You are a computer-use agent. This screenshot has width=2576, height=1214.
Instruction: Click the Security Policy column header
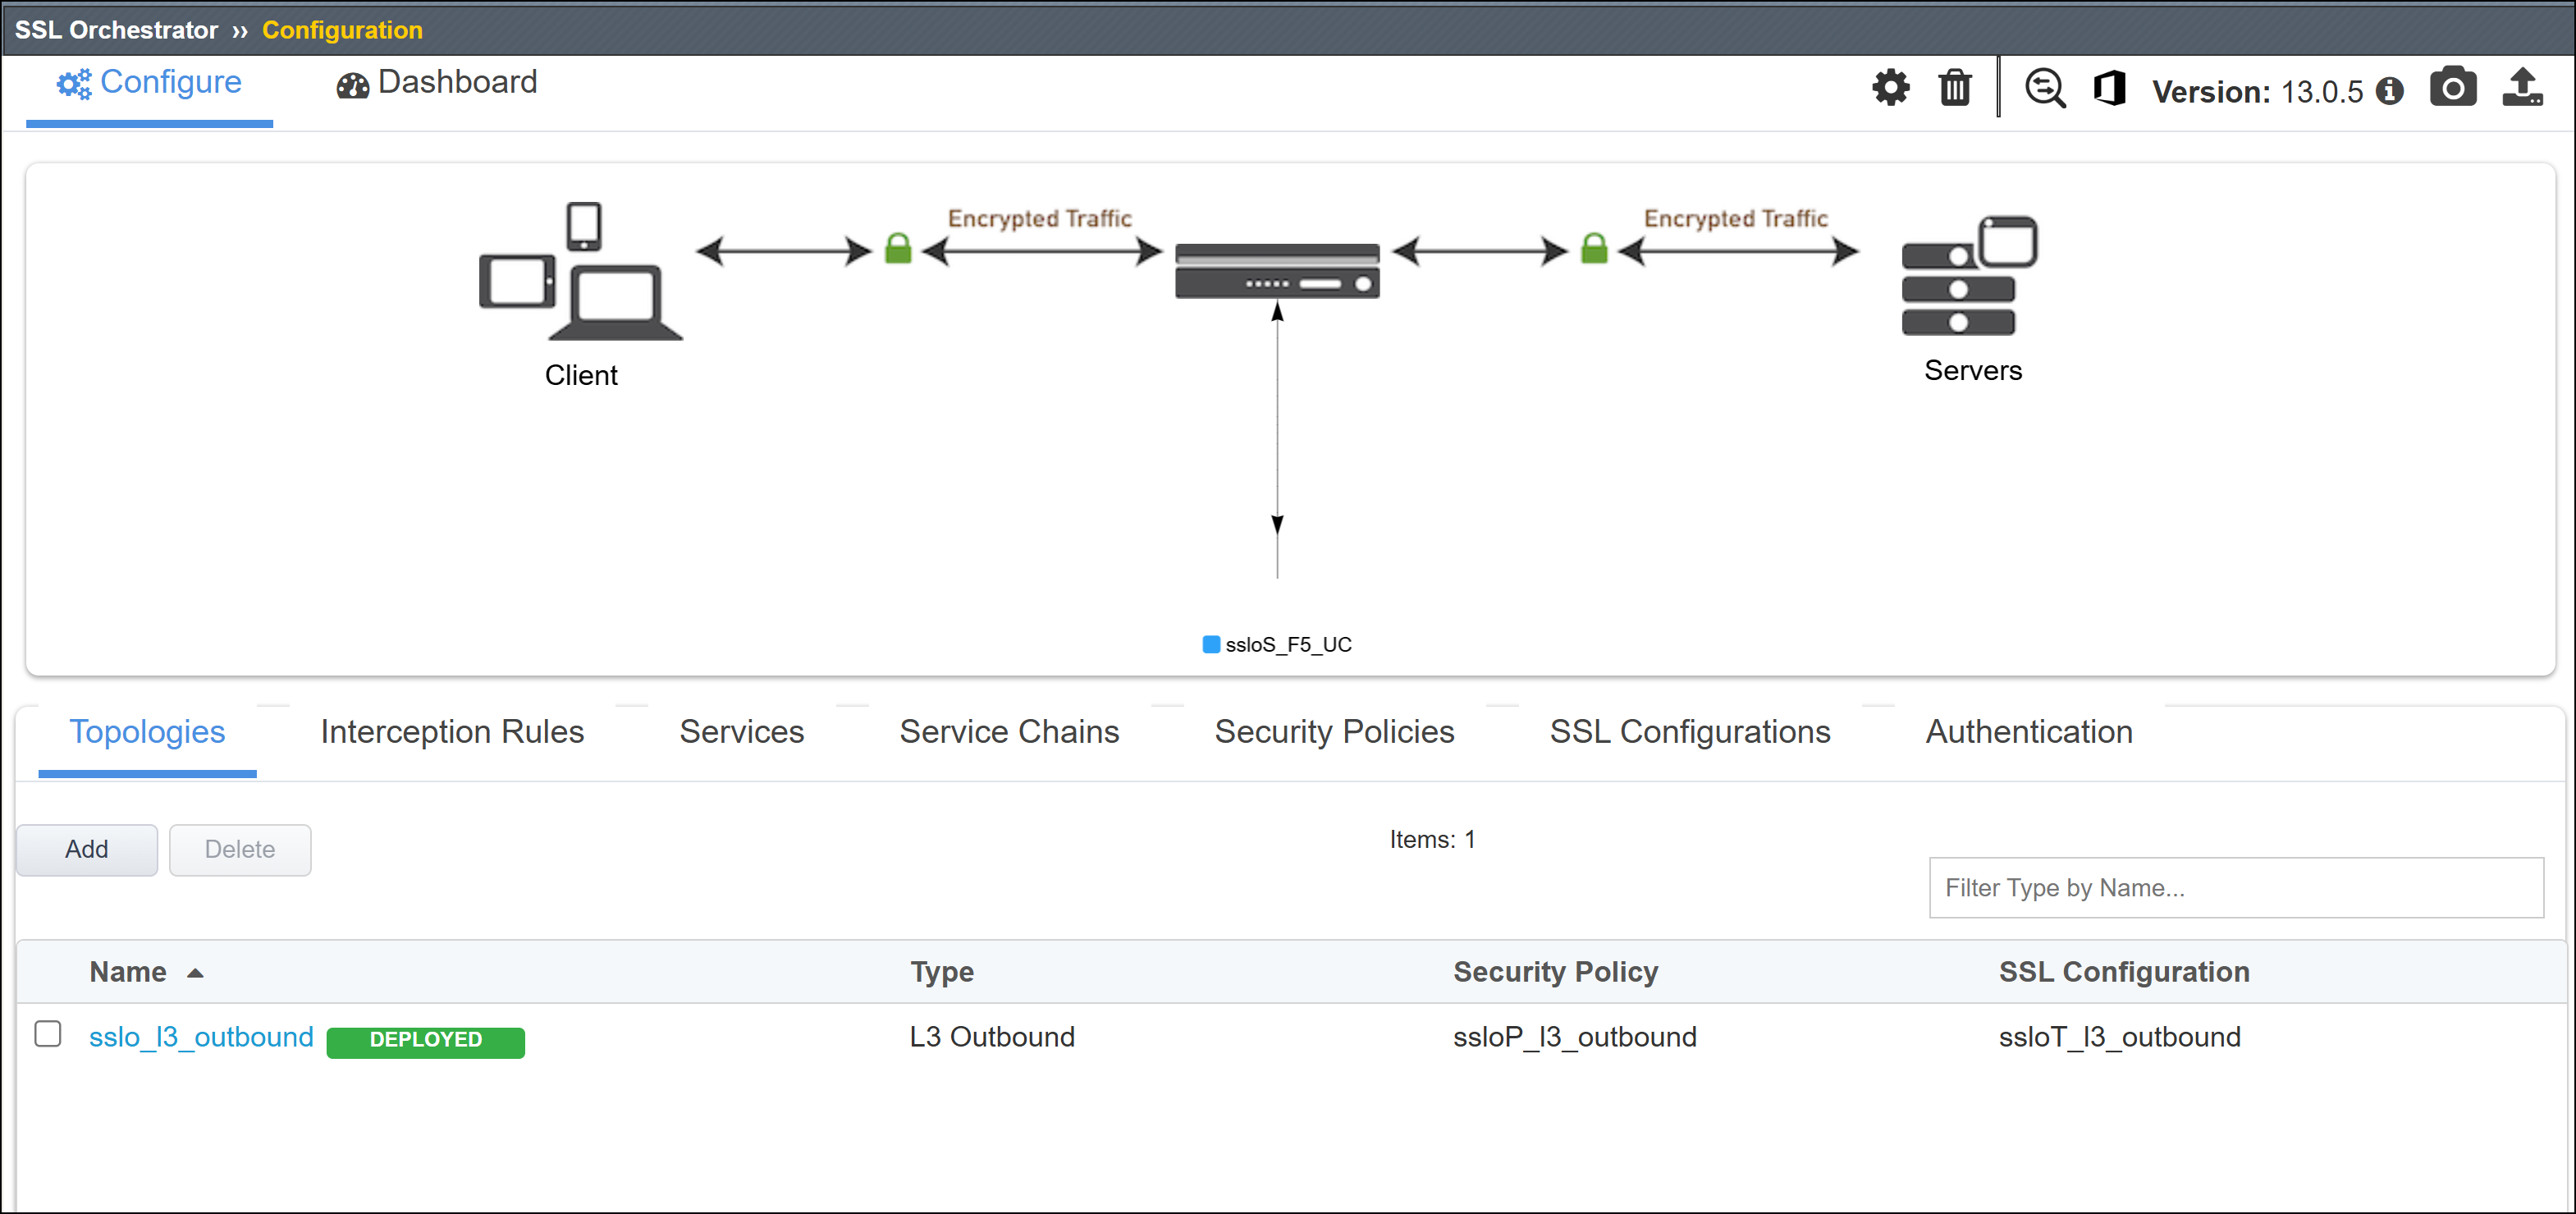(x=1555, y=972)
